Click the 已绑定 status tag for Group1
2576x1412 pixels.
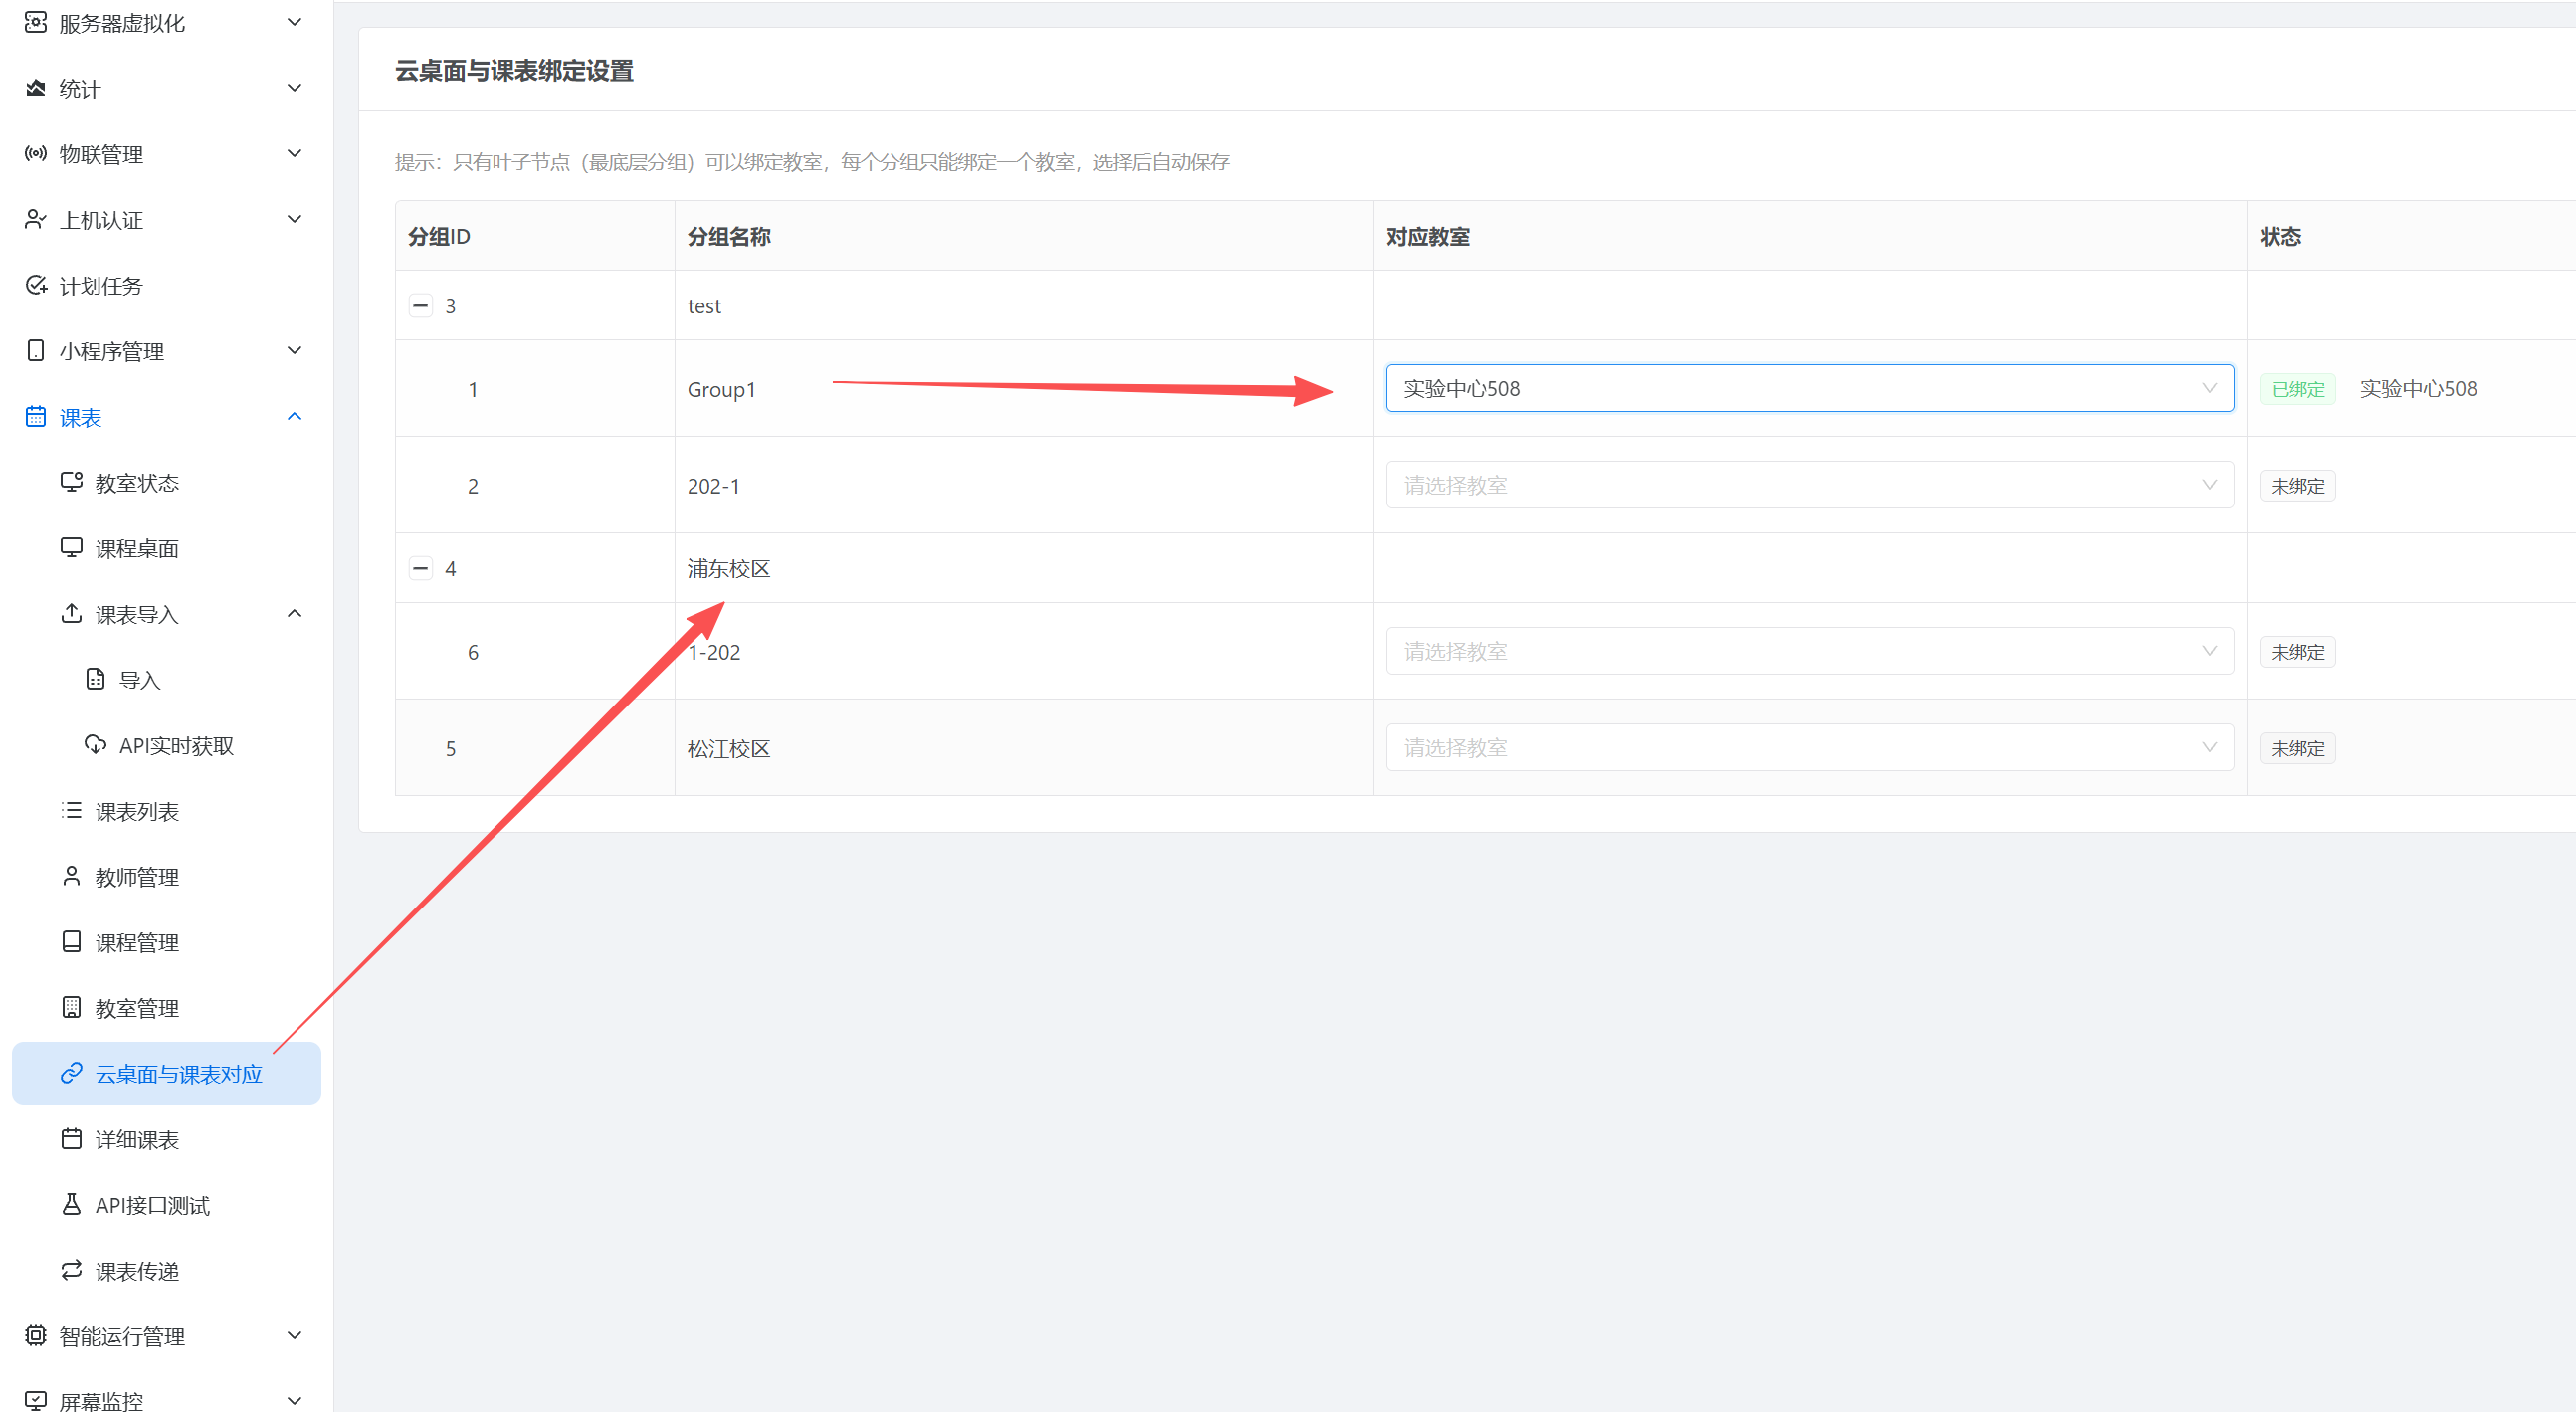tap(2297, 389)
